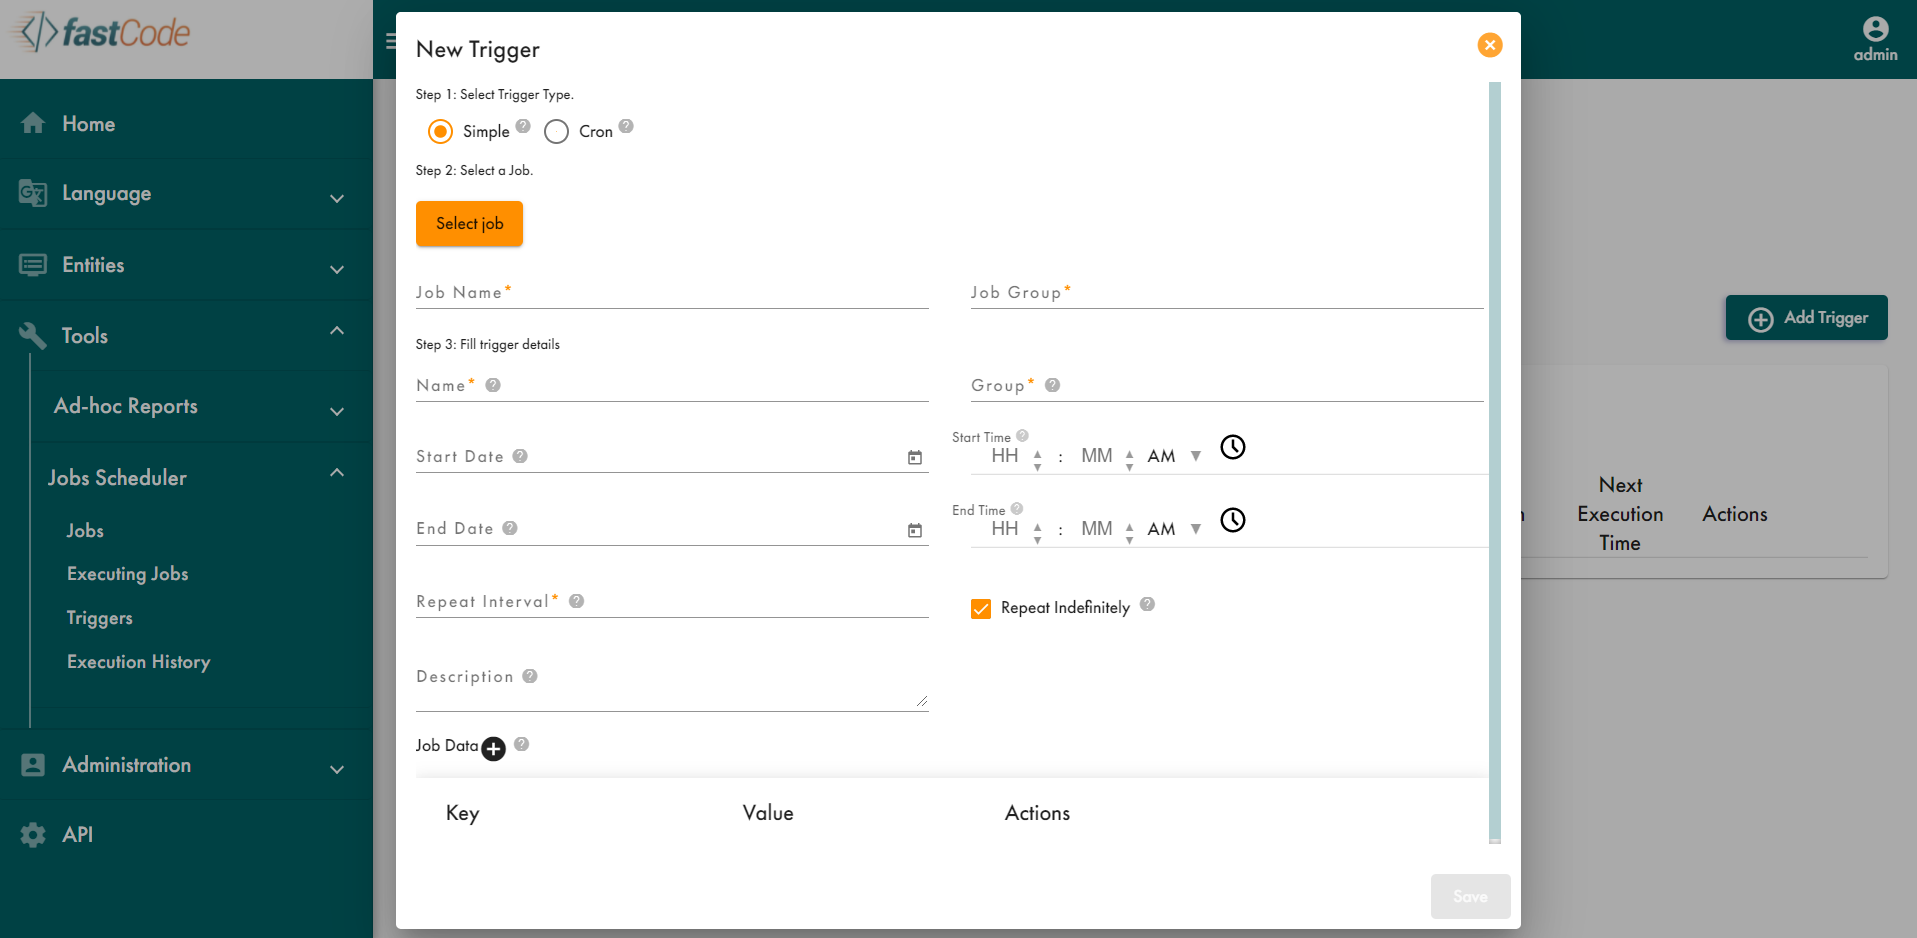Viewport: 1917px width, 938px height.
Task: Show help for Simple trigger type
Action: (523, 126)
